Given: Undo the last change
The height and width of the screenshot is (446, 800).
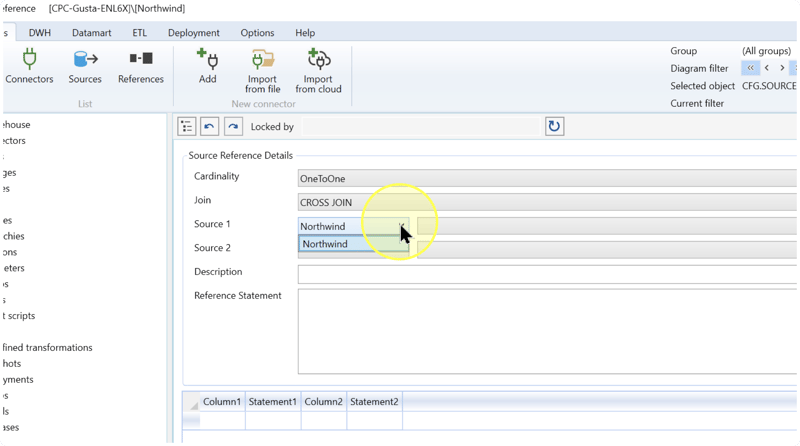Looking at the screenshot, I should (209, 127).
